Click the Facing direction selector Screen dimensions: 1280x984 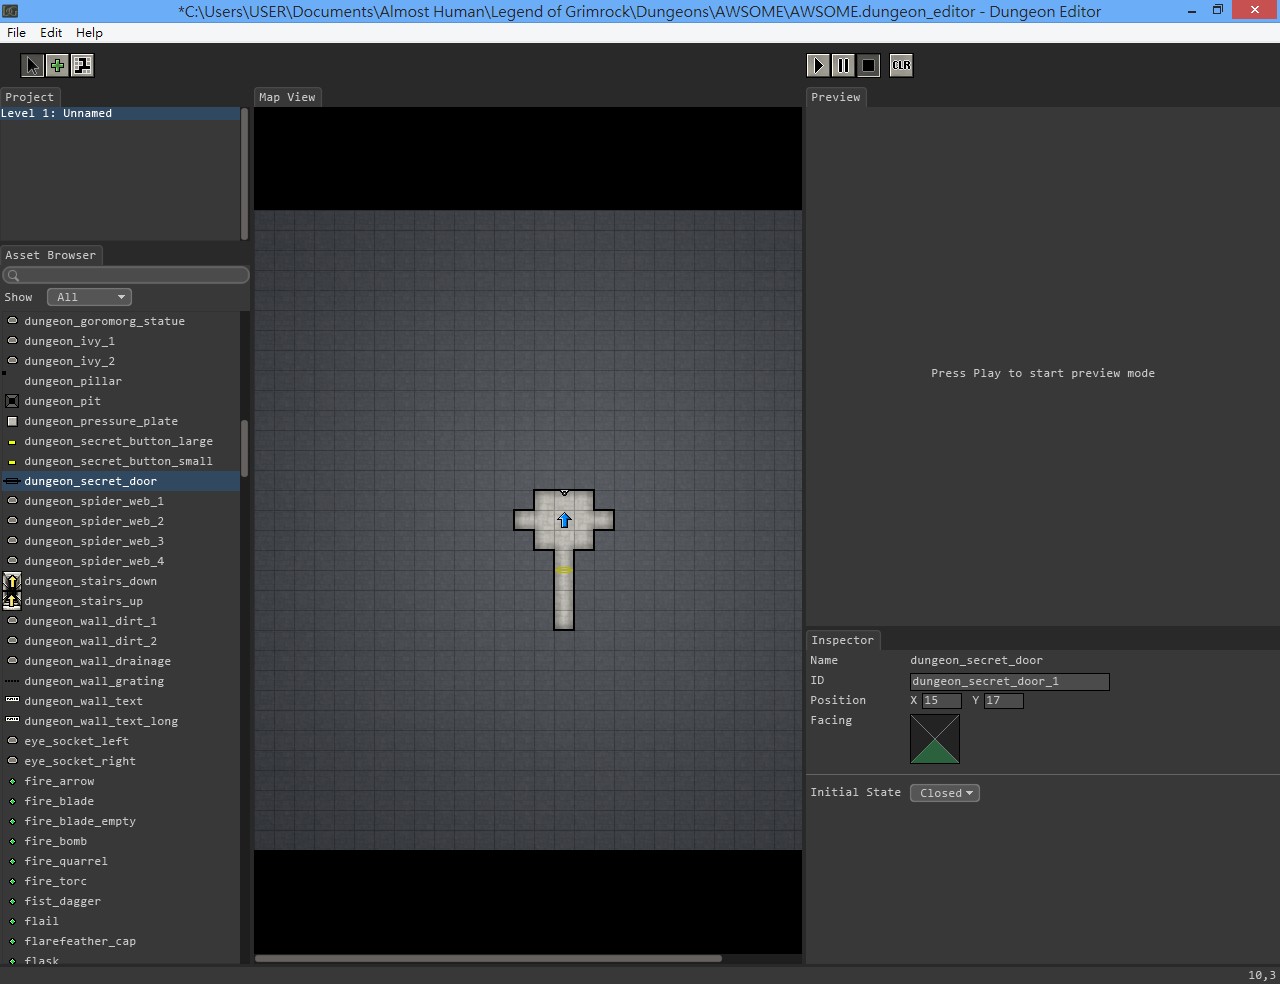(935, 739)
